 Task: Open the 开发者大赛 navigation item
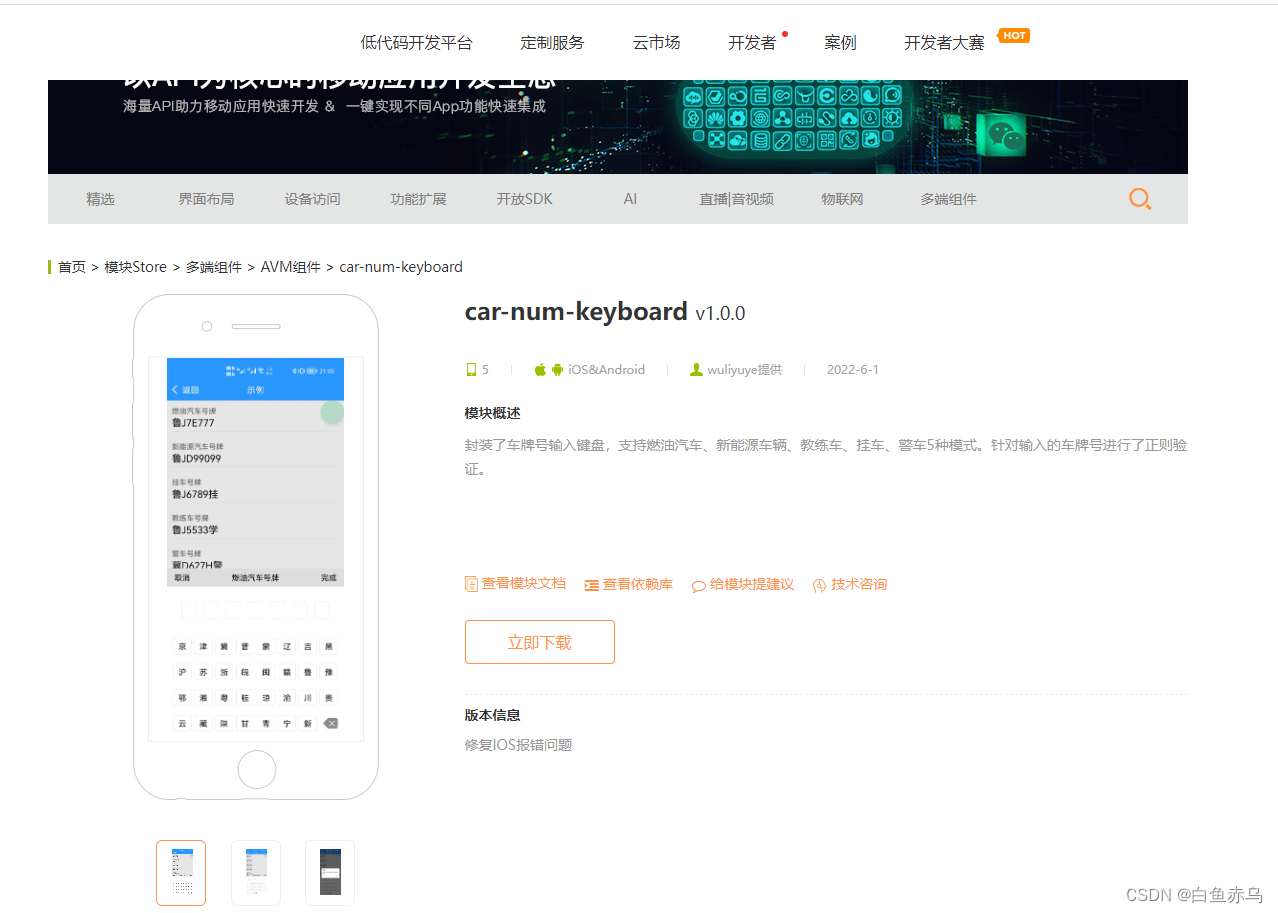tap(944, 43)
